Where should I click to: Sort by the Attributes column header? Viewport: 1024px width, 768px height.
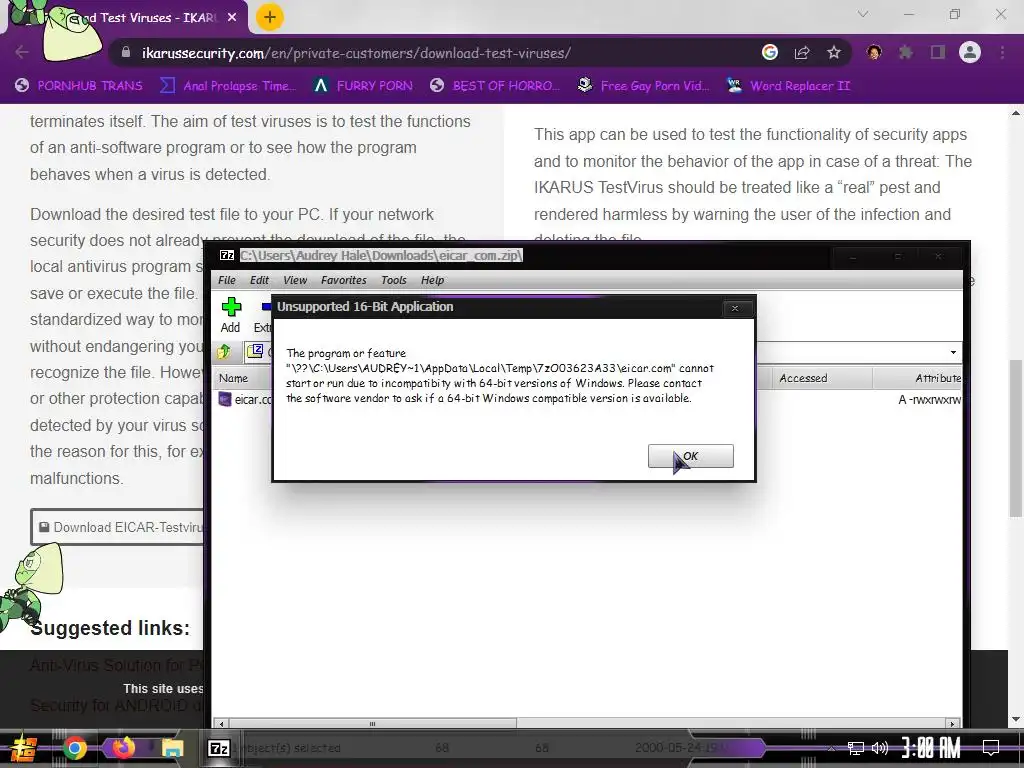(918, 378)
